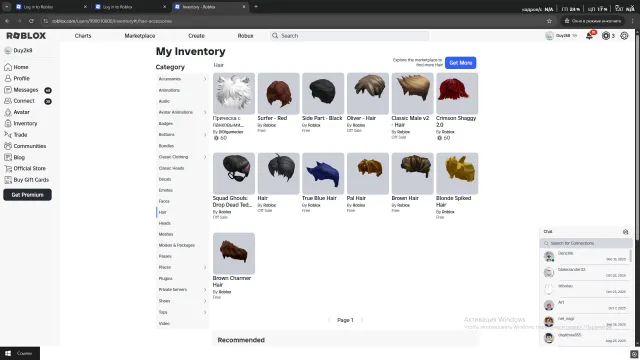Switch to the Inventory - Roblox tab
Viewport: 640px width, 360px height.
pos(210,7)
